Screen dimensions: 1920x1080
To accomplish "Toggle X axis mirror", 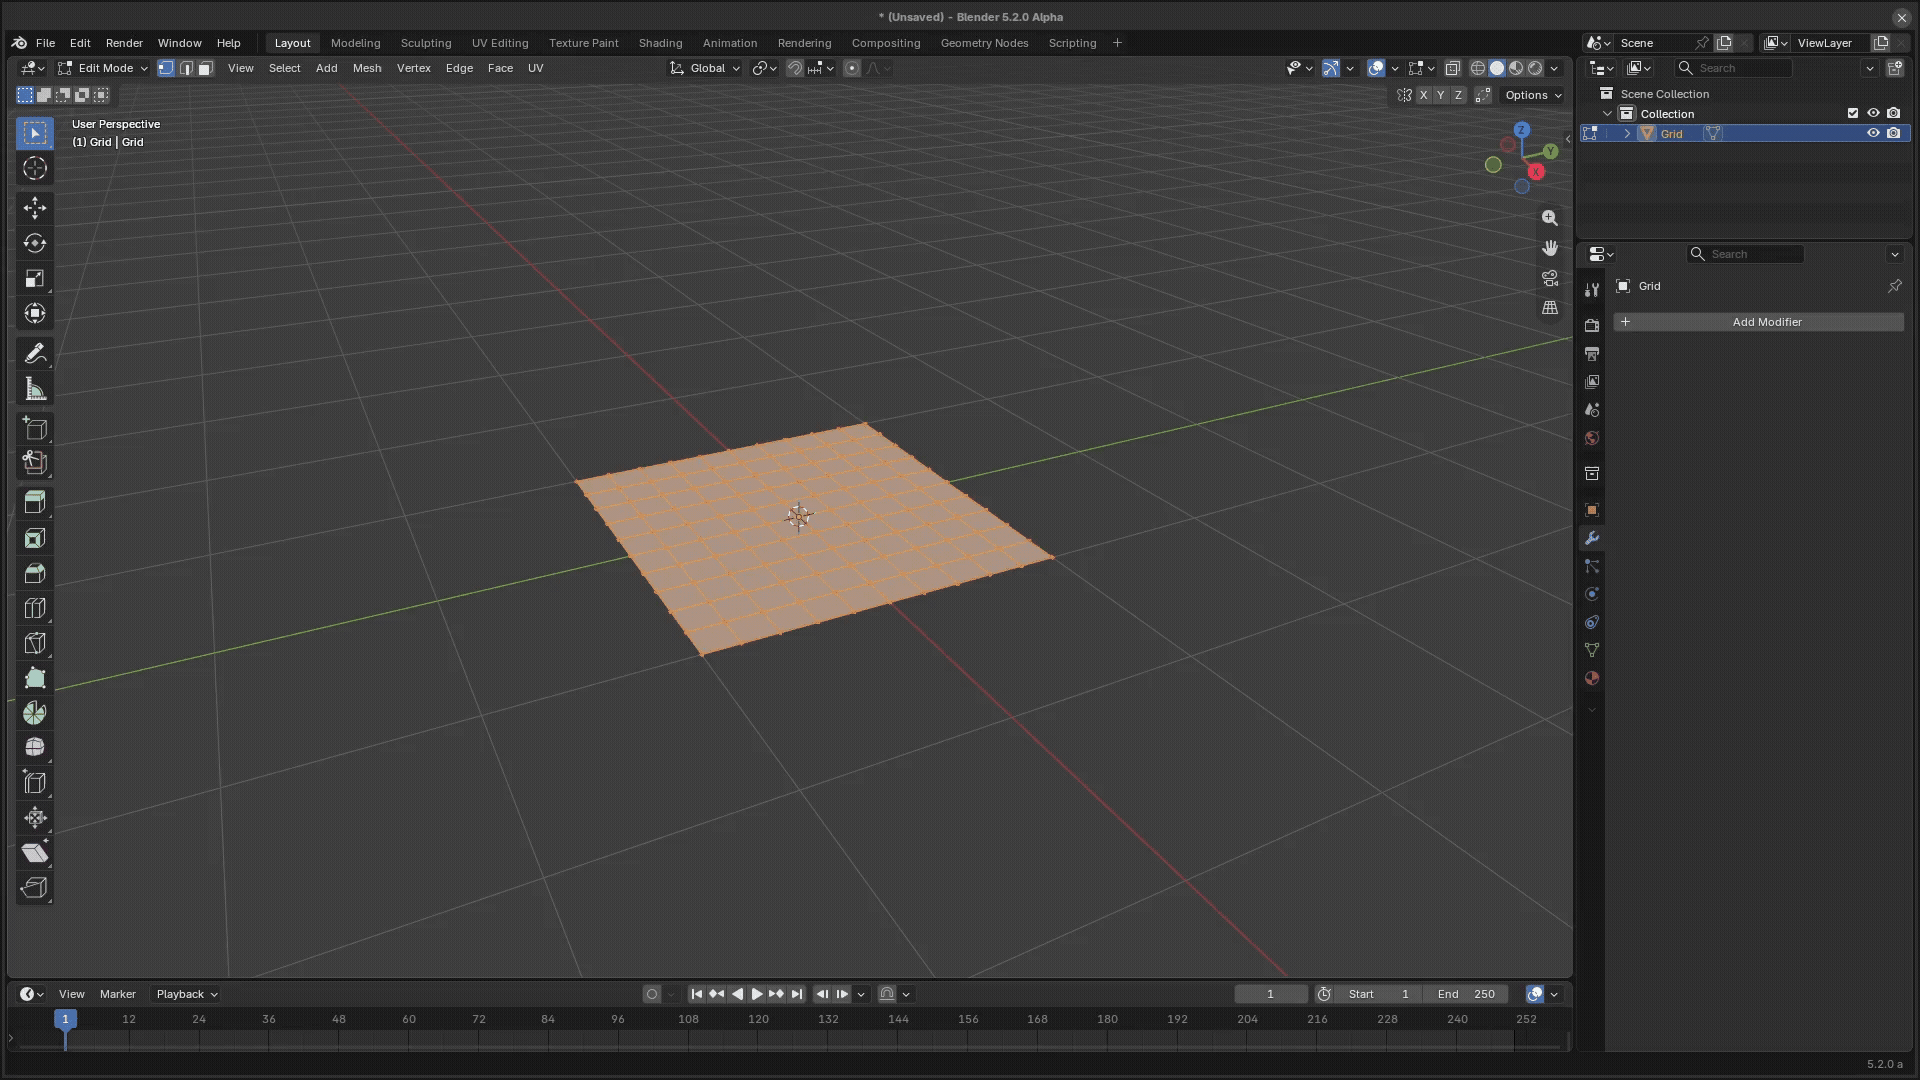I will point(1423,95).
